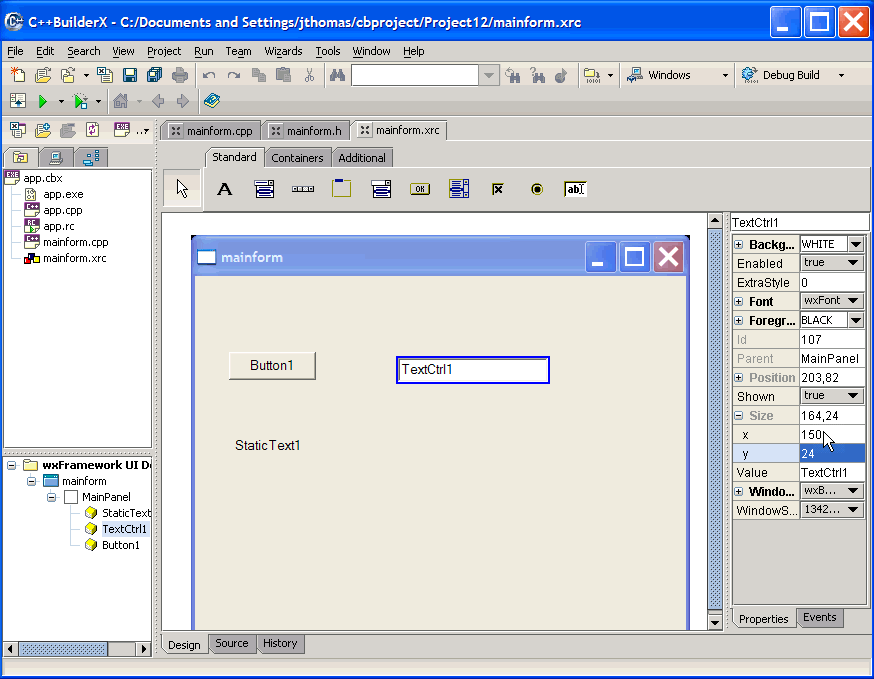Open the File menu
This screenshot has height=679, width=874.
click(x=15, y=51)
